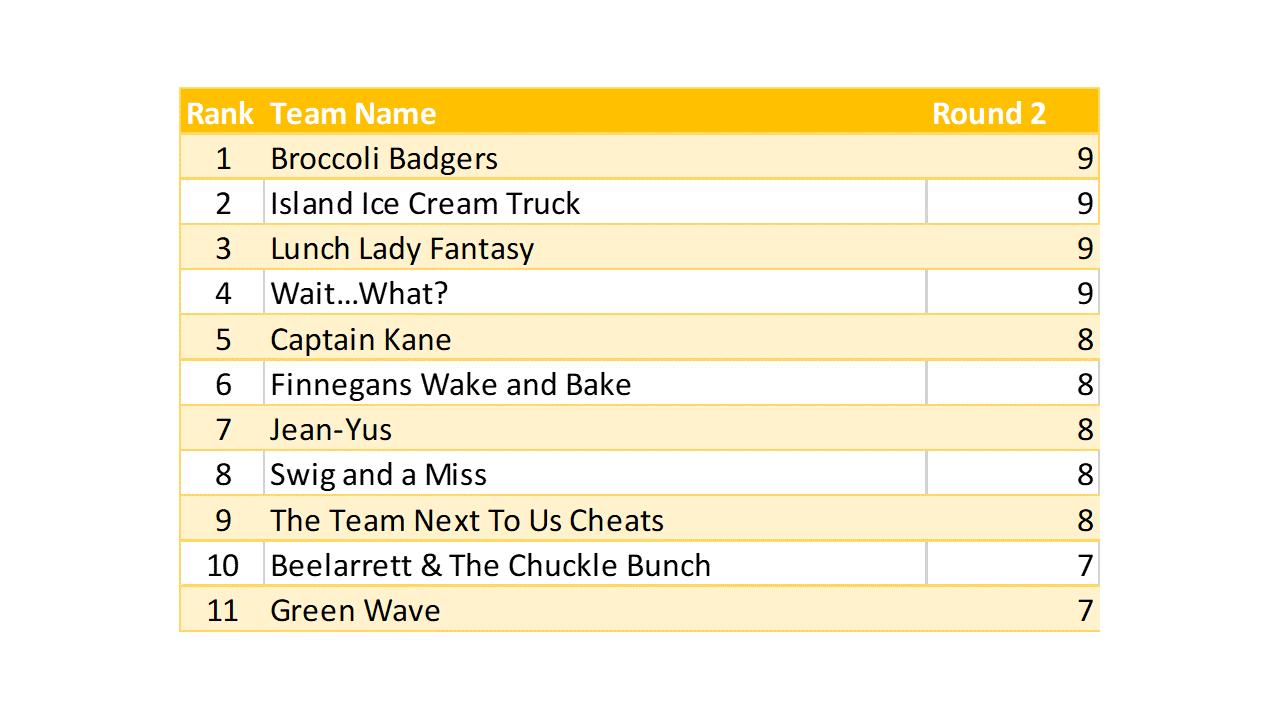Screen dimensions: 1280x720
Task: Select The Team Next To Us Cheats
Action: (467, 521)
